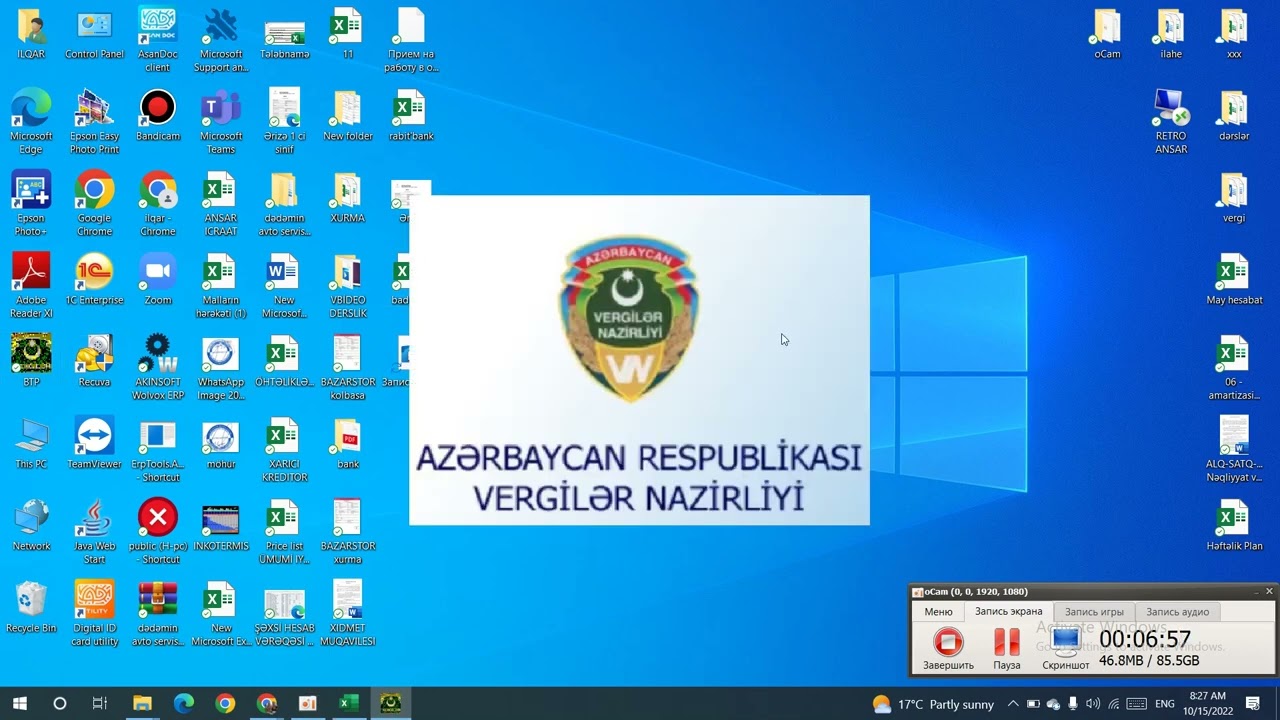1280x720 pixels.
Task: Select the Adobe Reader XI icon
Action: (31, 286)
